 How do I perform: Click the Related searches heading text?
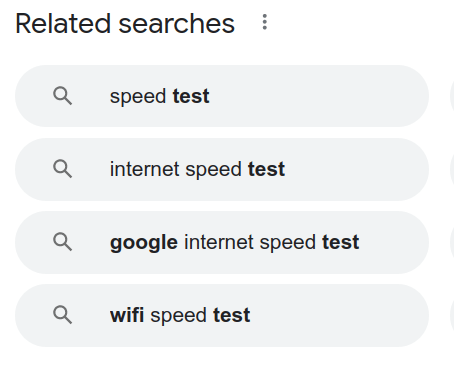[125, 24]
